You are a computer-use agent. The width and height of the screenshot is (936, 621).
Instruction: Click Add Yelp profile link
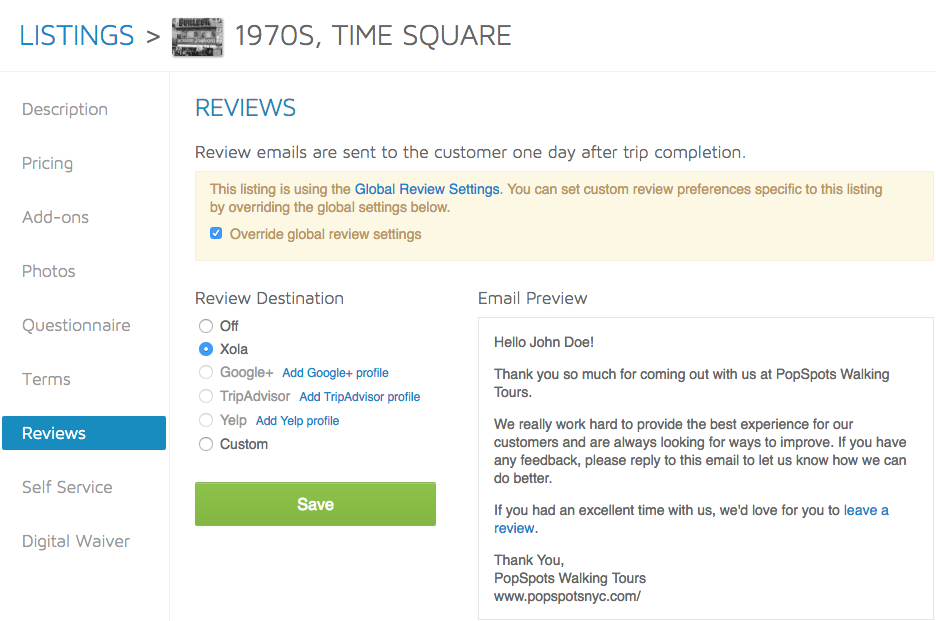[x=297, y=420]
